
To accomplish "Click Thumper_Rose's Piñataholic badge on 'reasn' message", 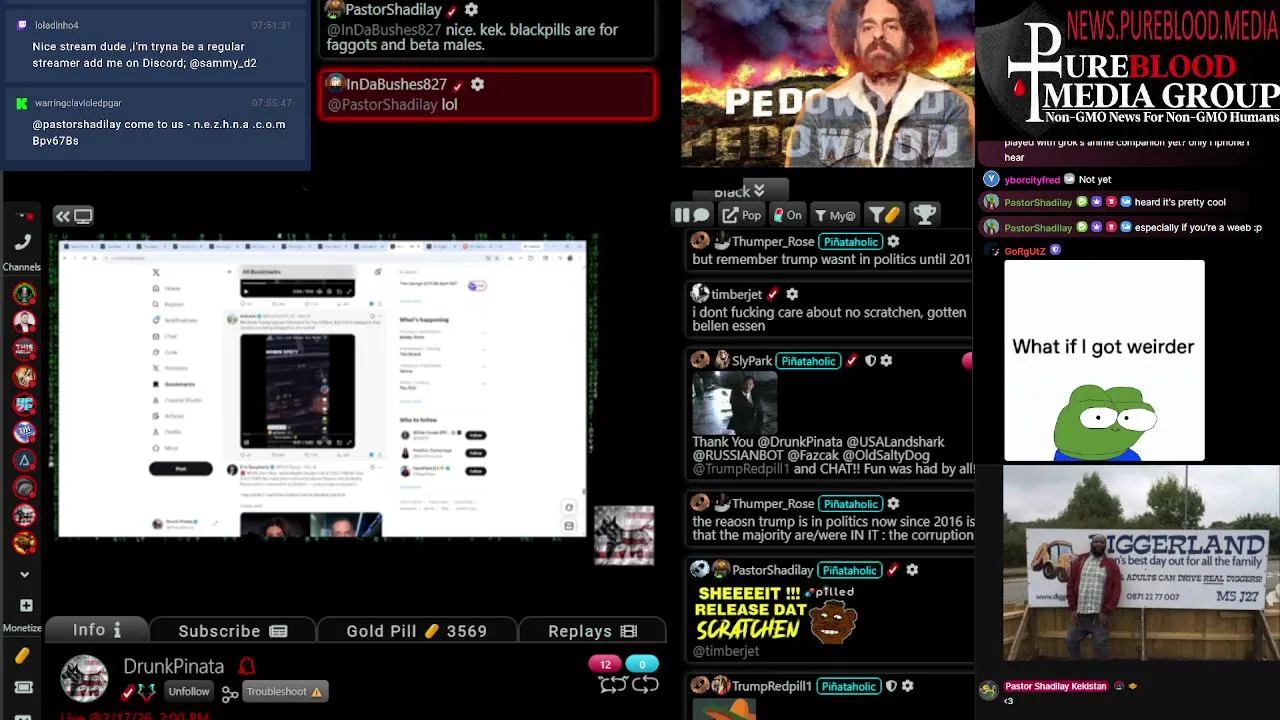I will tap(850, 504).
